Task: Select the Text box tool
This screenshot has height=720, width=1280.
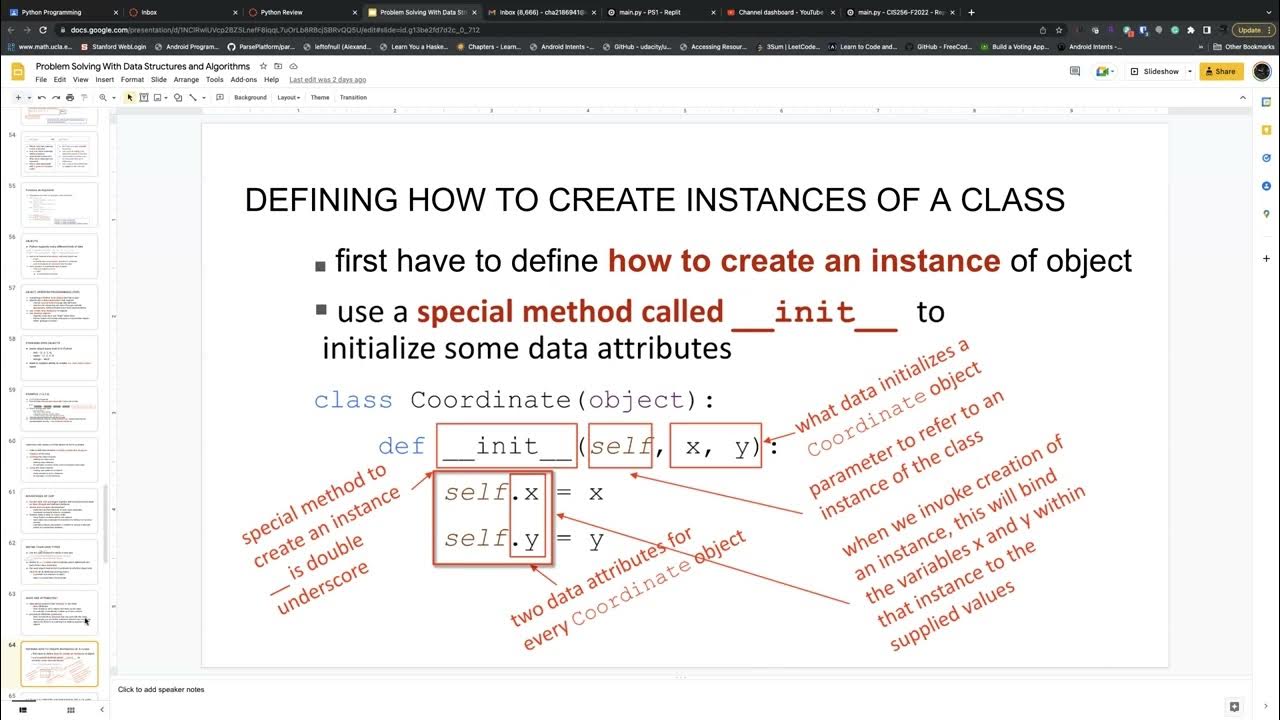Action: 144,97
